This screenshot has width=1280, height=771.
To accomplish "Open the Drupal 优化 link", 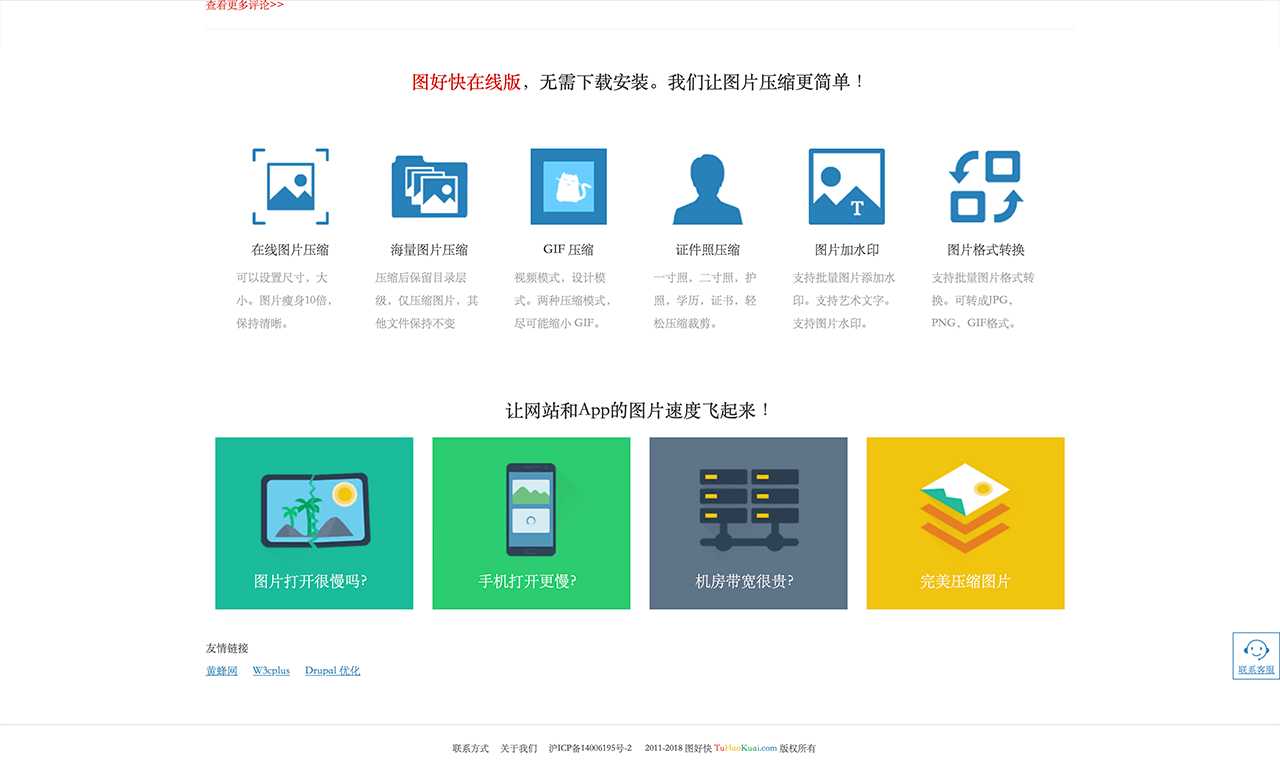I will tap(332, 671).
